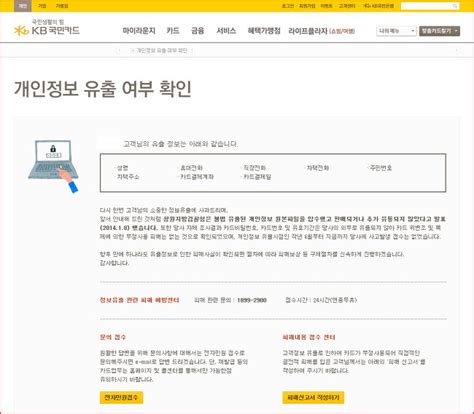The height and width of the screenshot is (414, 474).
Task: Click the 자택전화 leaked item text
Action: click(318, 168)
